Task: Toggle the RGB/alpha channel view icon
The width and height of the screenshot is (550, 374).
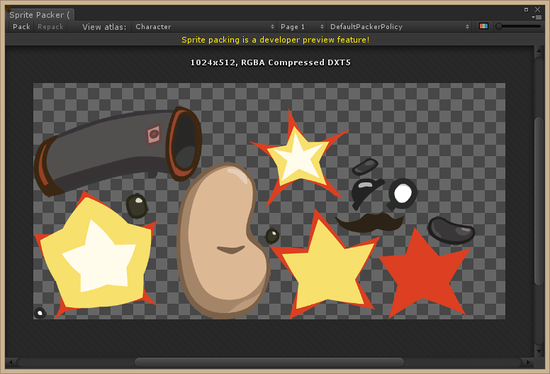Action: tap(483, 26)
